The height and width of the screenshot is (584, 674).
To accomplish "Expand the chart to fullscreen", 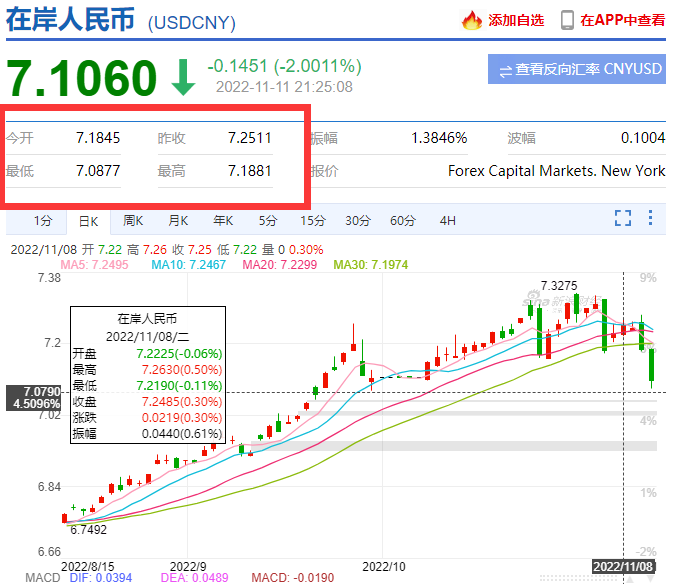I will tap(623, 219).
